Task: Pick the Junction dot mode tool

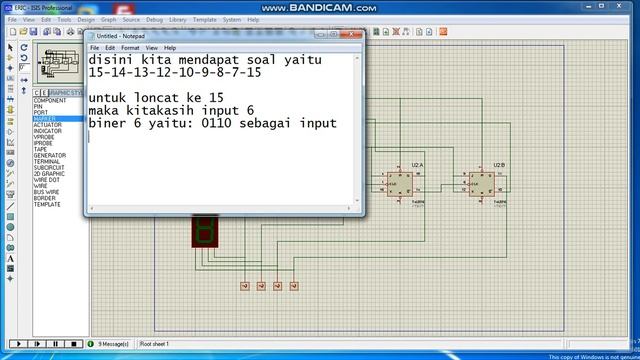Action: click(x=10, y=68)
